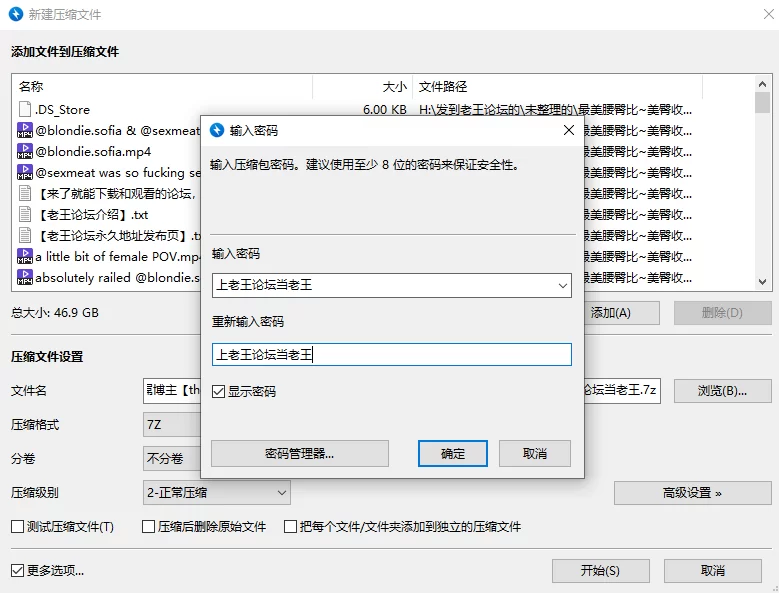Click the 文件名 input field
779x593 pixels.
[x=172, y=391]
